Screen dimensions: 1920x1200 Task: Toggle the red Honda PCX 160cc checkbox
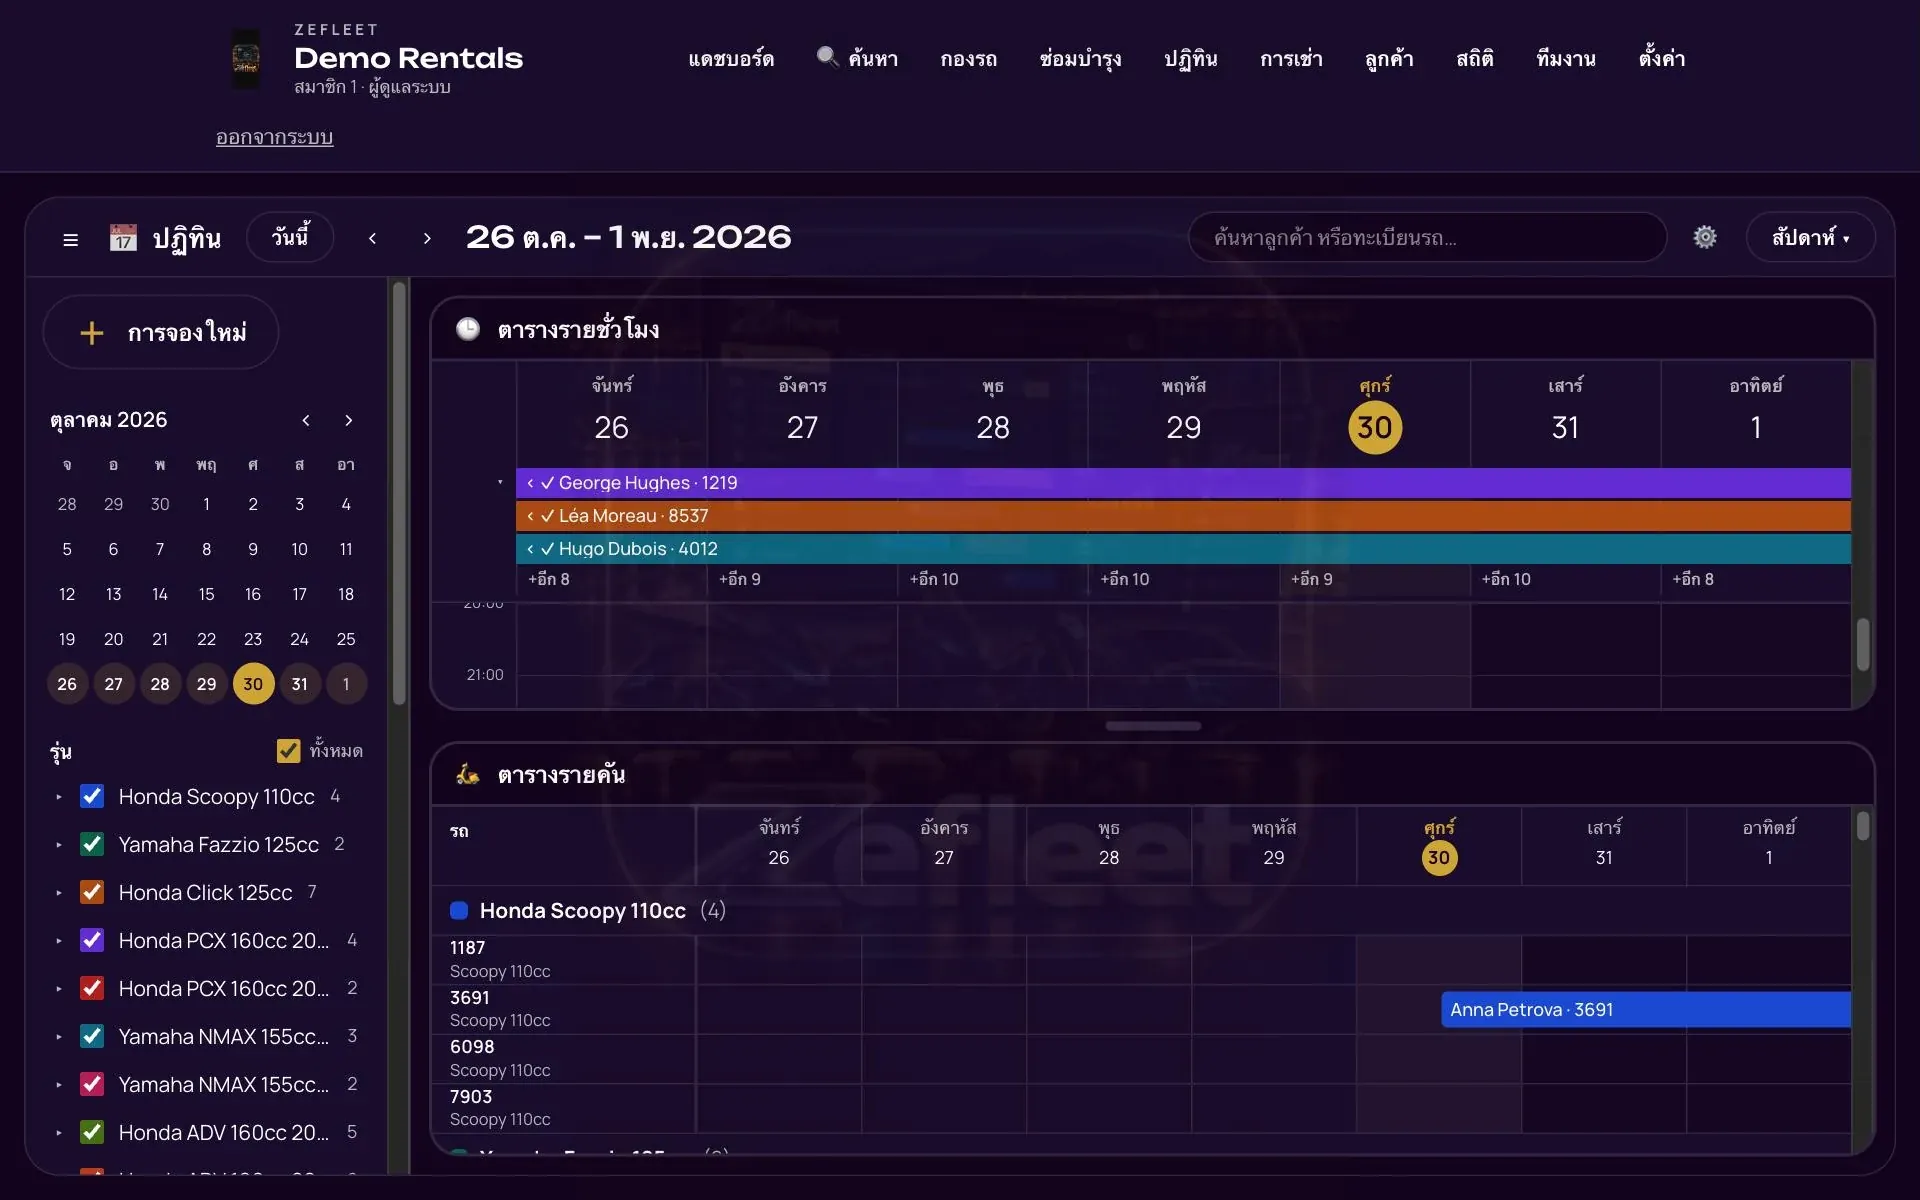click(92, 988)
